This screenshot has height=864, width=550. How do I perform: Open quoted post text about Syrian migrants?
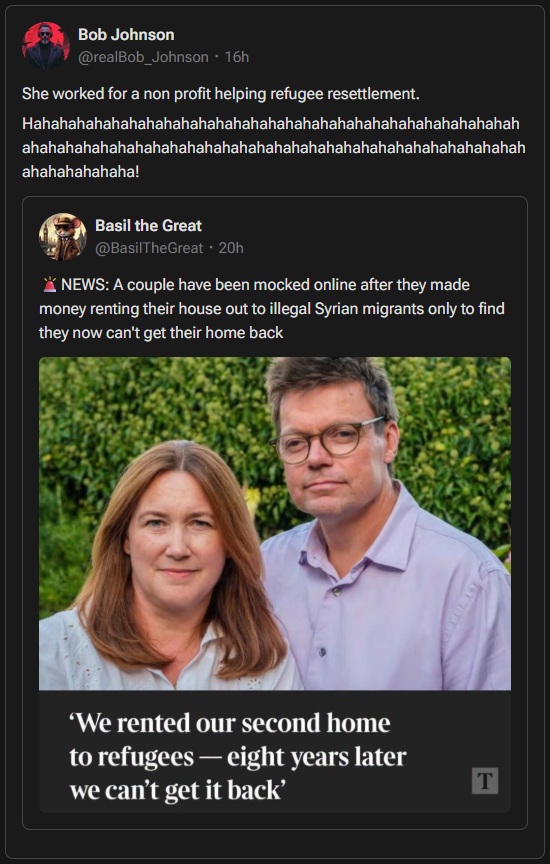pyautogui.click(x=272, y=309)
